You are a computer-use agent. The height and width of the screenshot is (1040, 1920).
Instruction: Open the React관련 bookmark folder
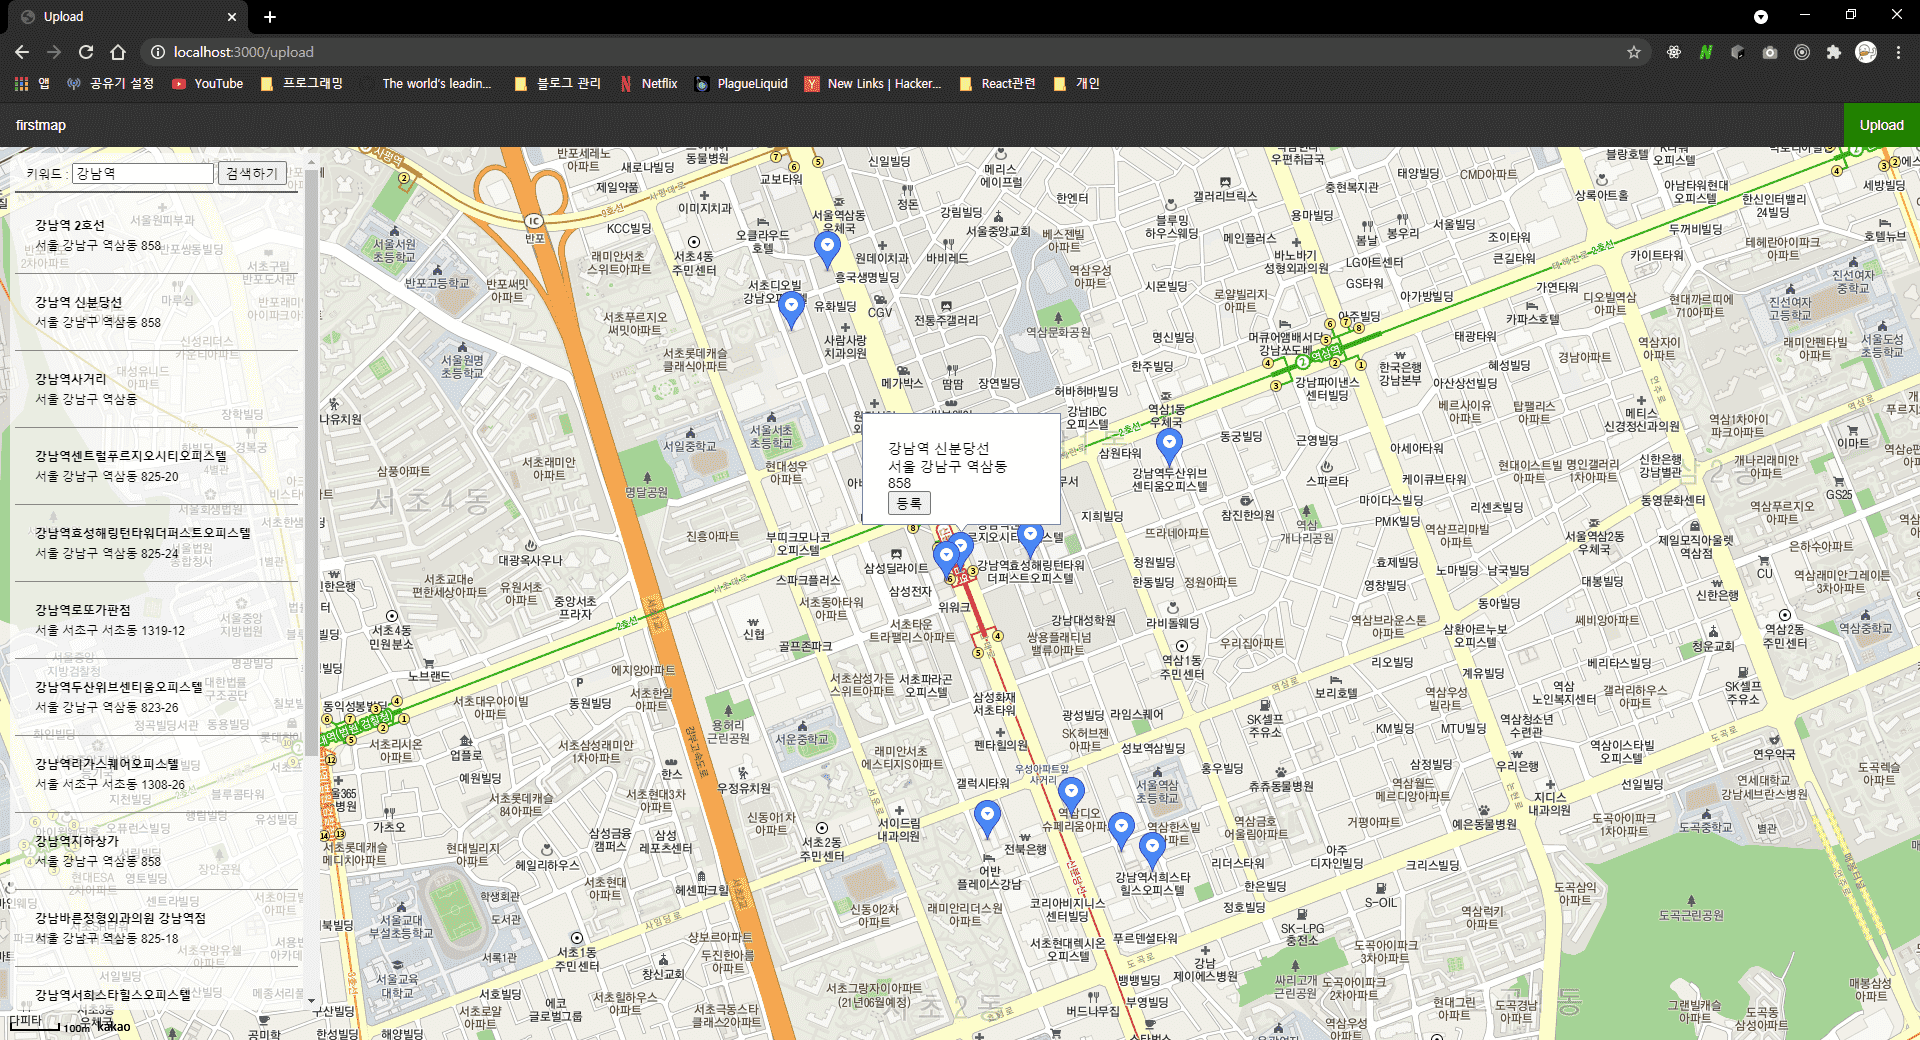tap(997, 84)
